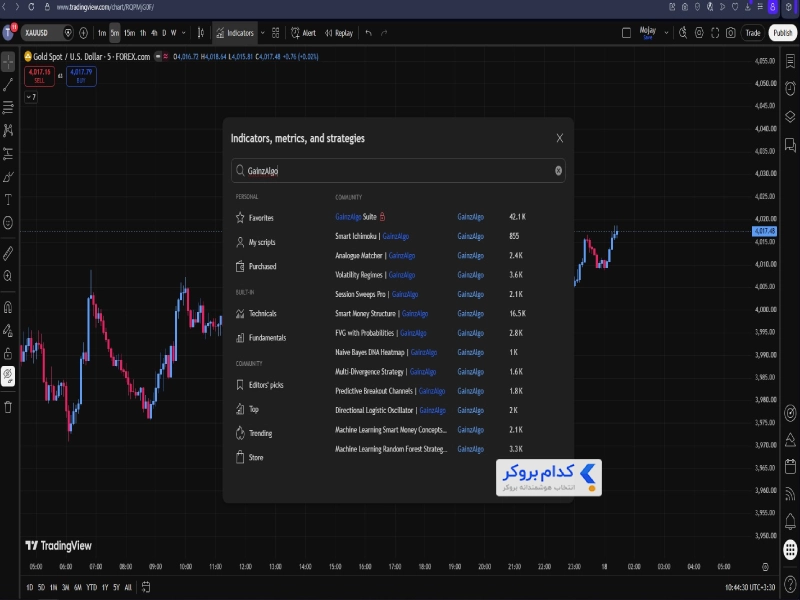Open the Editors' picks category
The height and width of the screenshot is (600, 800).
coord(260,385)
